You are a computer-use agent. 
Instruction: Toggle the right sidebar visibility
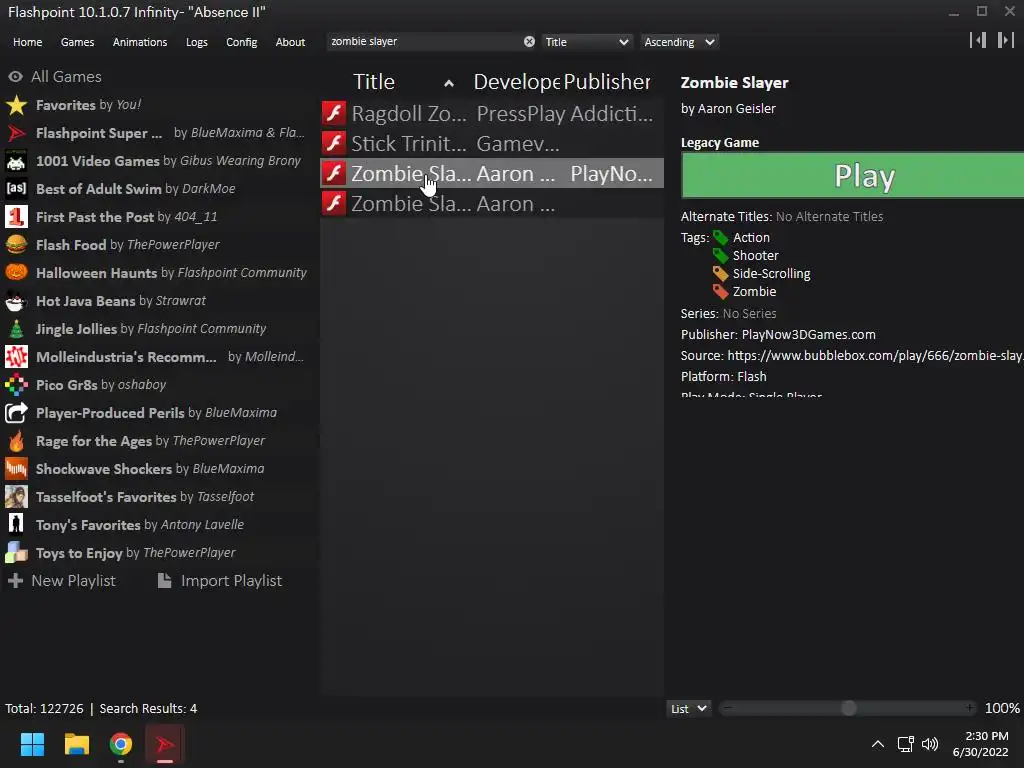coord(1006,40)
